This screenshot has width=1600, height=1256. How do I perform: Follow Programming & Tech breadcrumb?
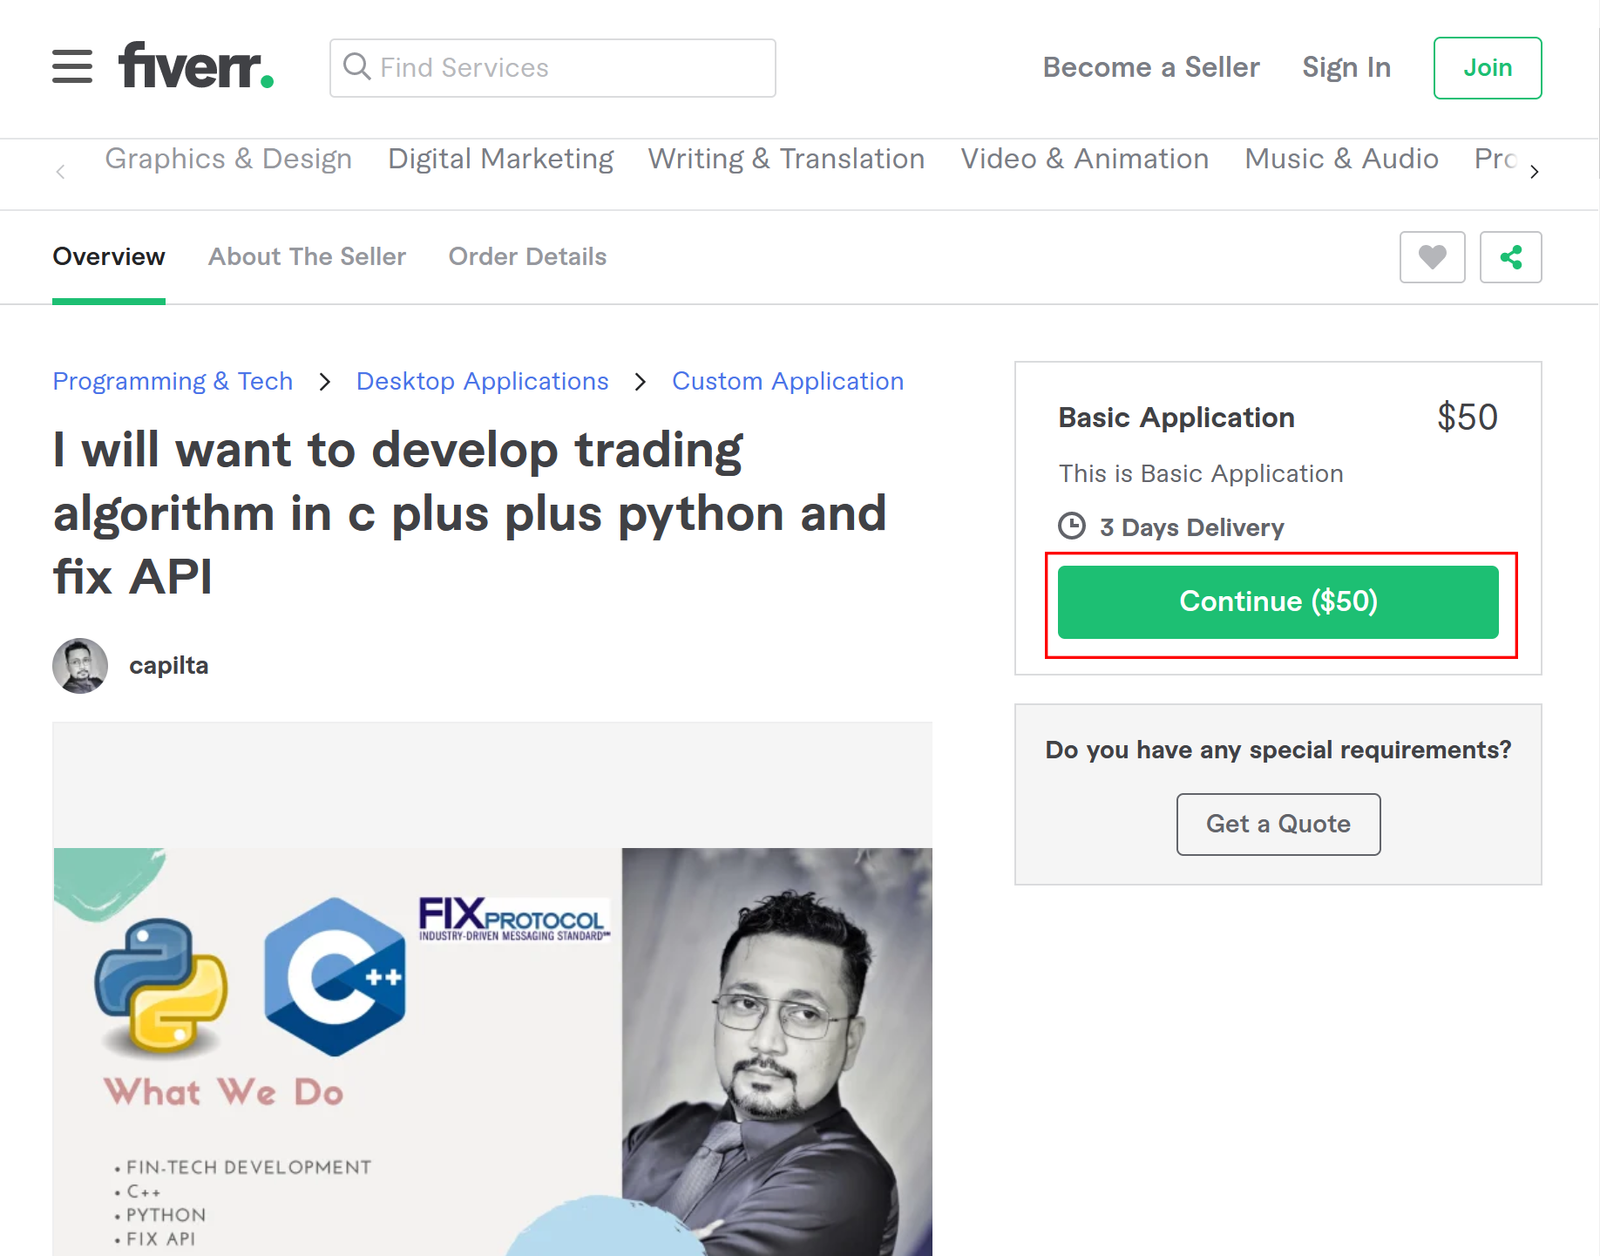click(x=173, y=381)
